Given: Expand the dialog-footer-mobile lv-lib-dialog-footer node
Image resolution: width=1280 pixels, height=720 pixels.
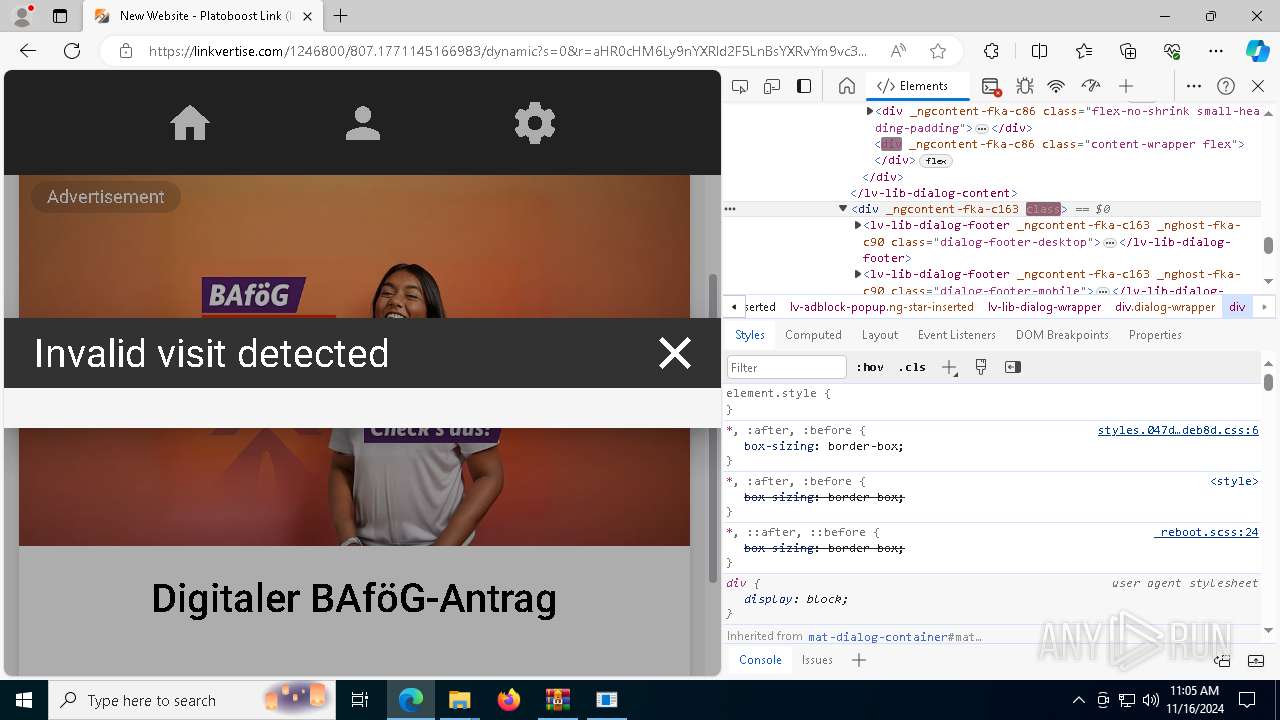Looking at the screenshot, I should click(x=858, y=274).
